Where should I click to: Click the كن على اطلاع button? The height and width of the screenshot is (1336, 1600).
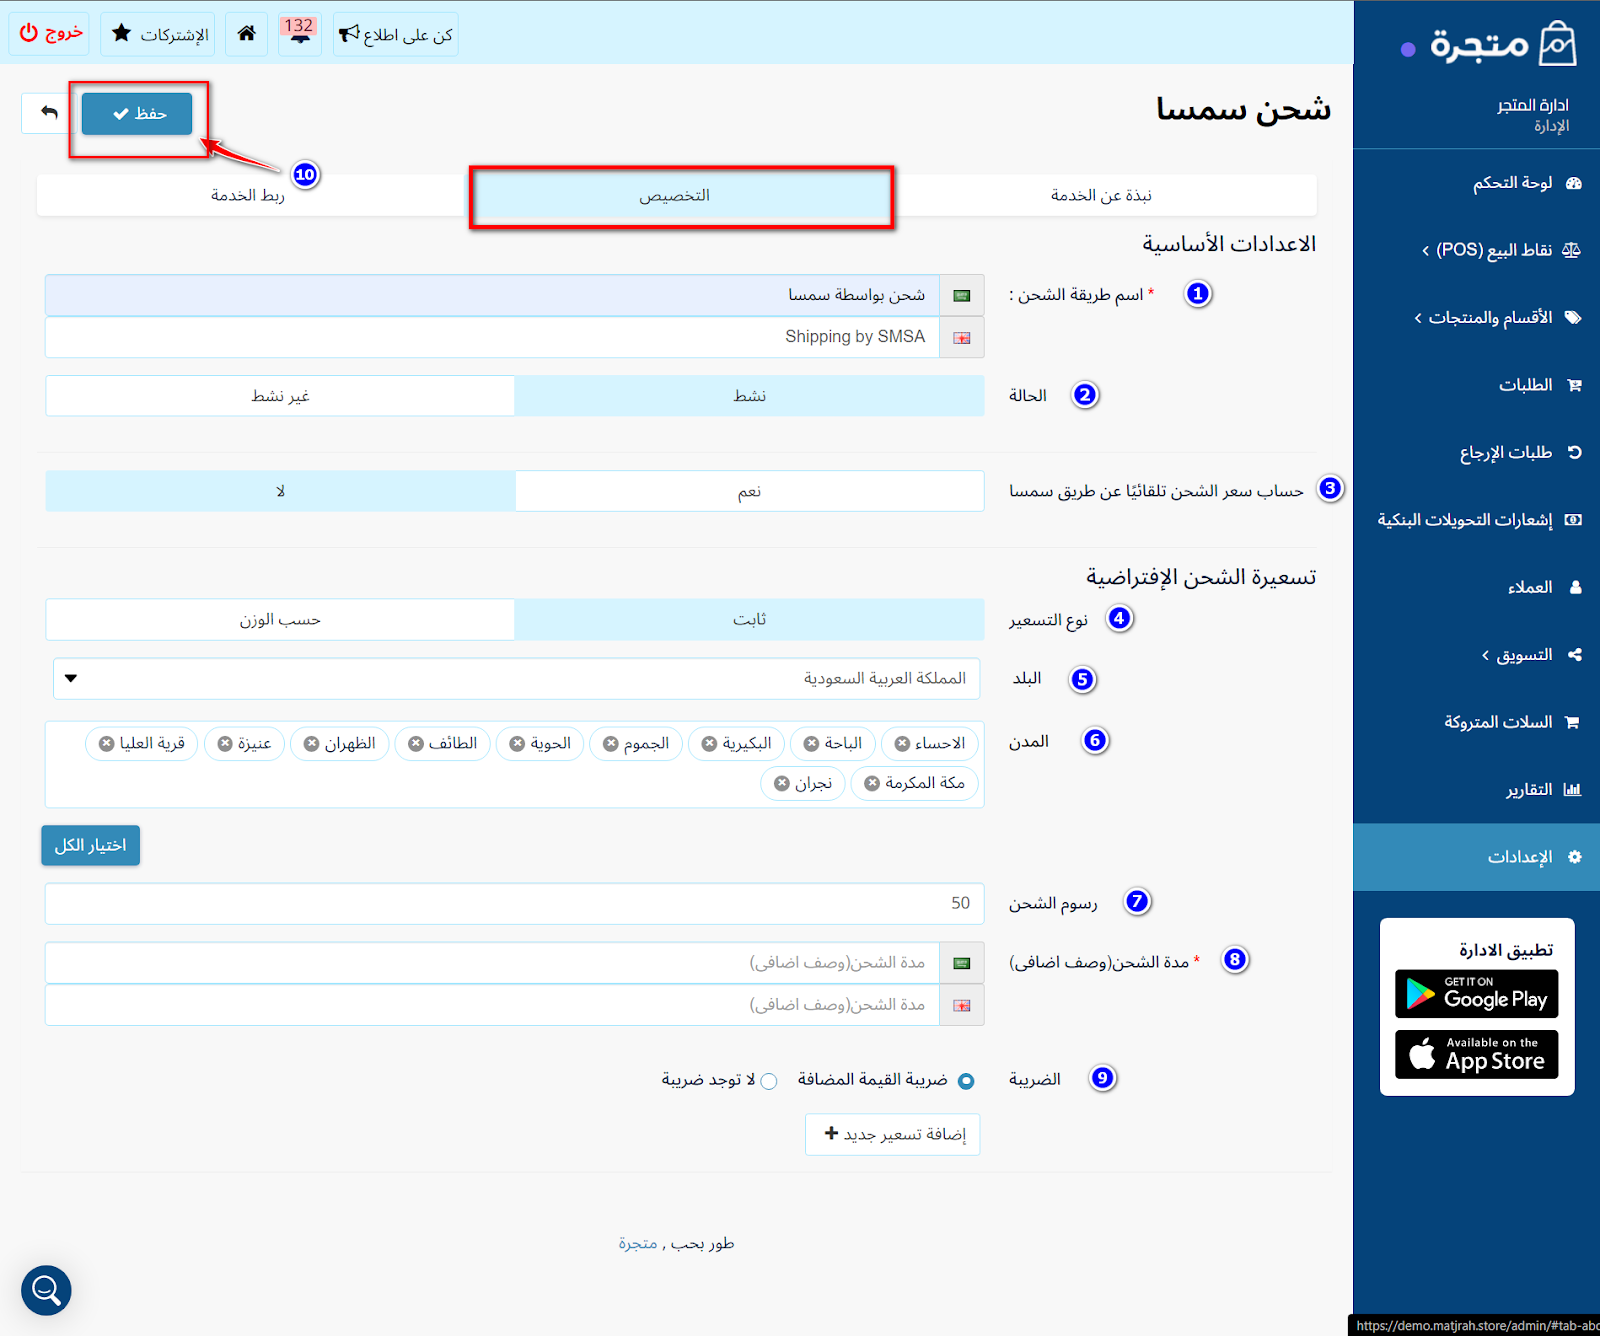click(396, 34)
